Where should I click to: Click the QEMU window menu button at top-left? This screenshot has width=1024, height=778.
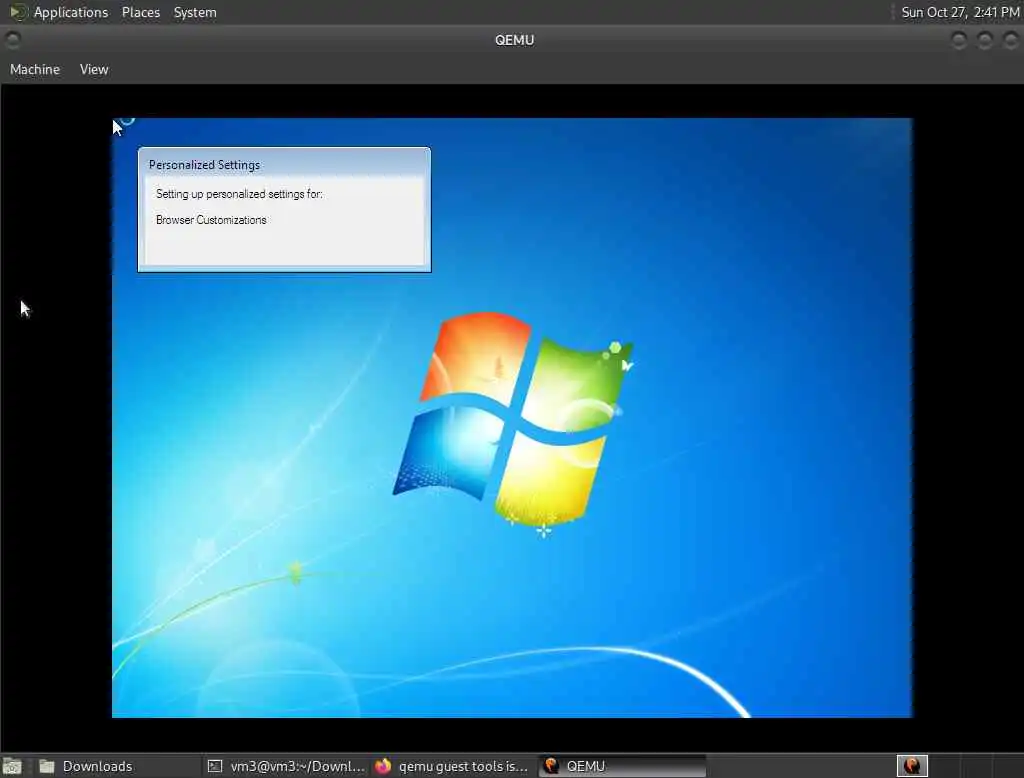point(12,41)
